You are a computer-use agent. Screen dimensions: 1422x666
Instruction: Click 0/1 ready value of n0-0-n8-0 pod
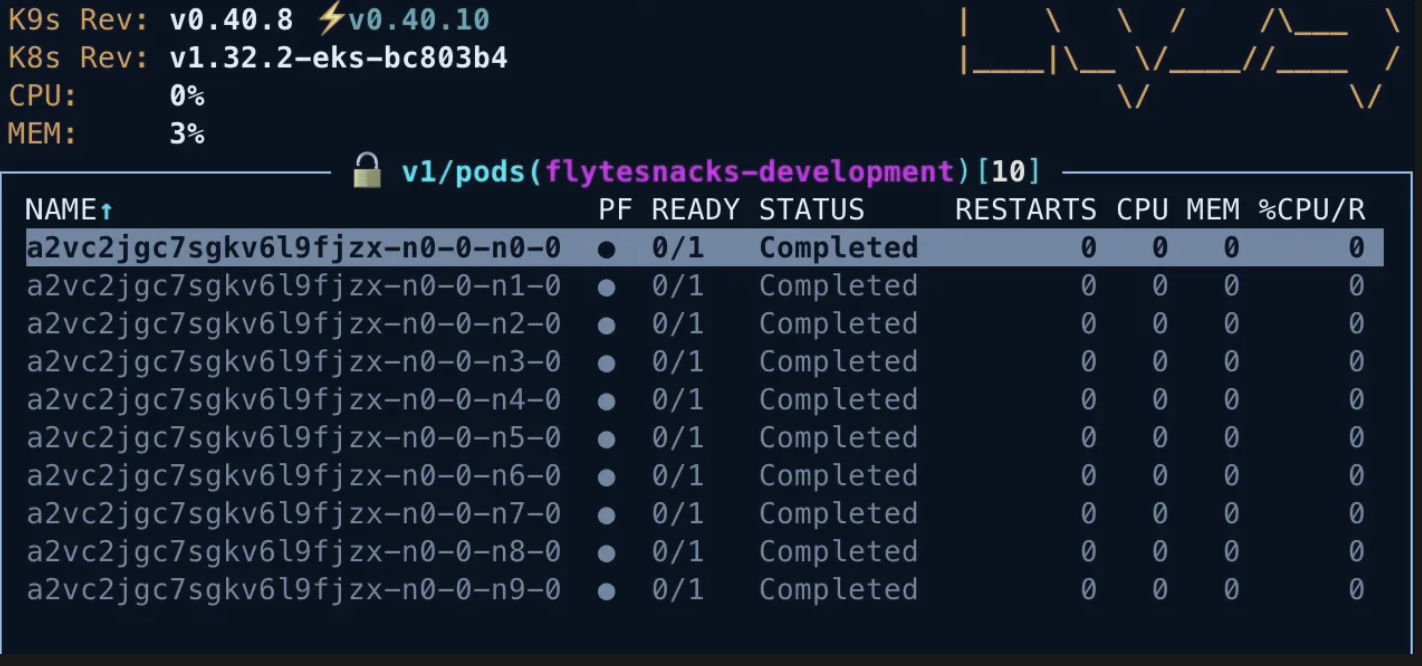678,552
